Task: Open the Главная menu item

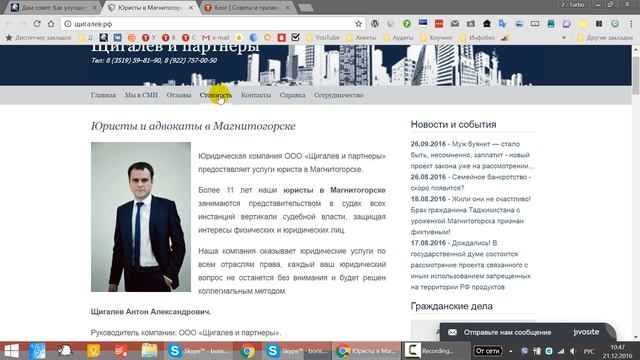Action: coord(103,95)
